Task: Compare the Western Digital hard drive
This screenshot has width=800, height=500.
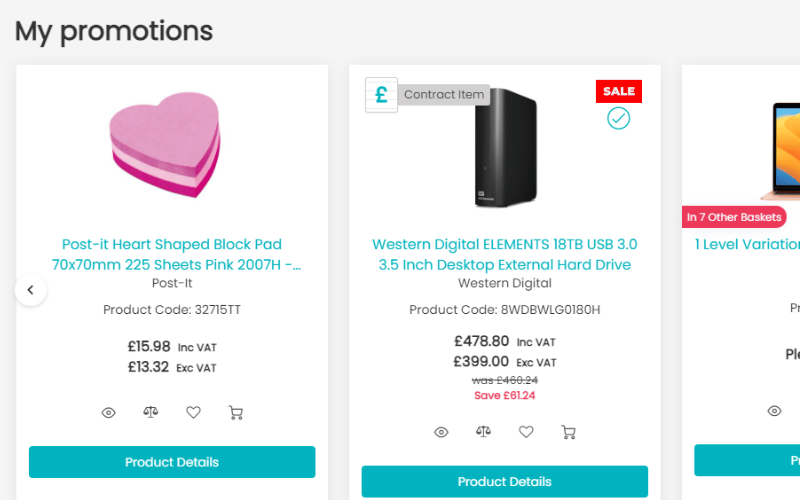Action: (x=484, y=432)
